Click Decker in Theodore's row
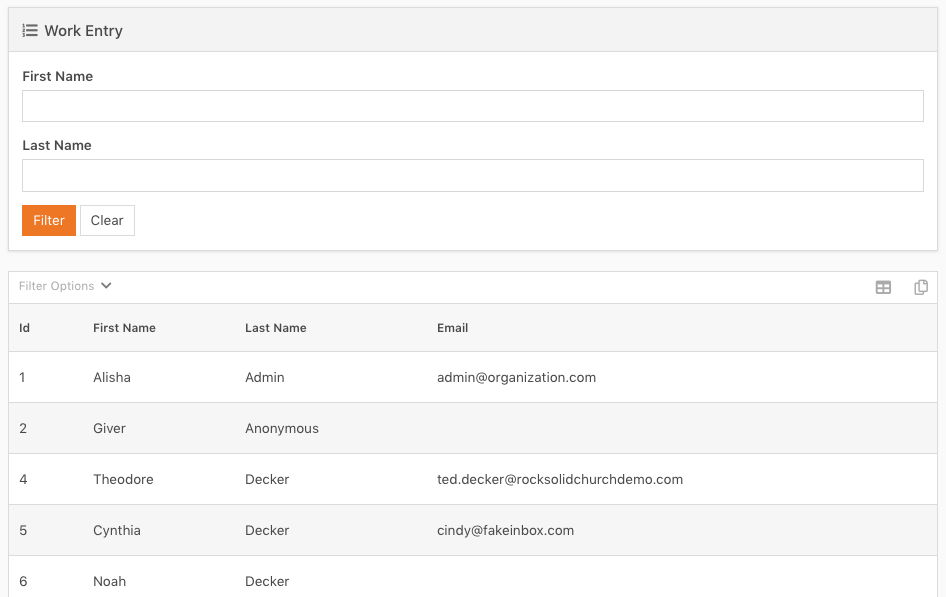 [267, 479]
